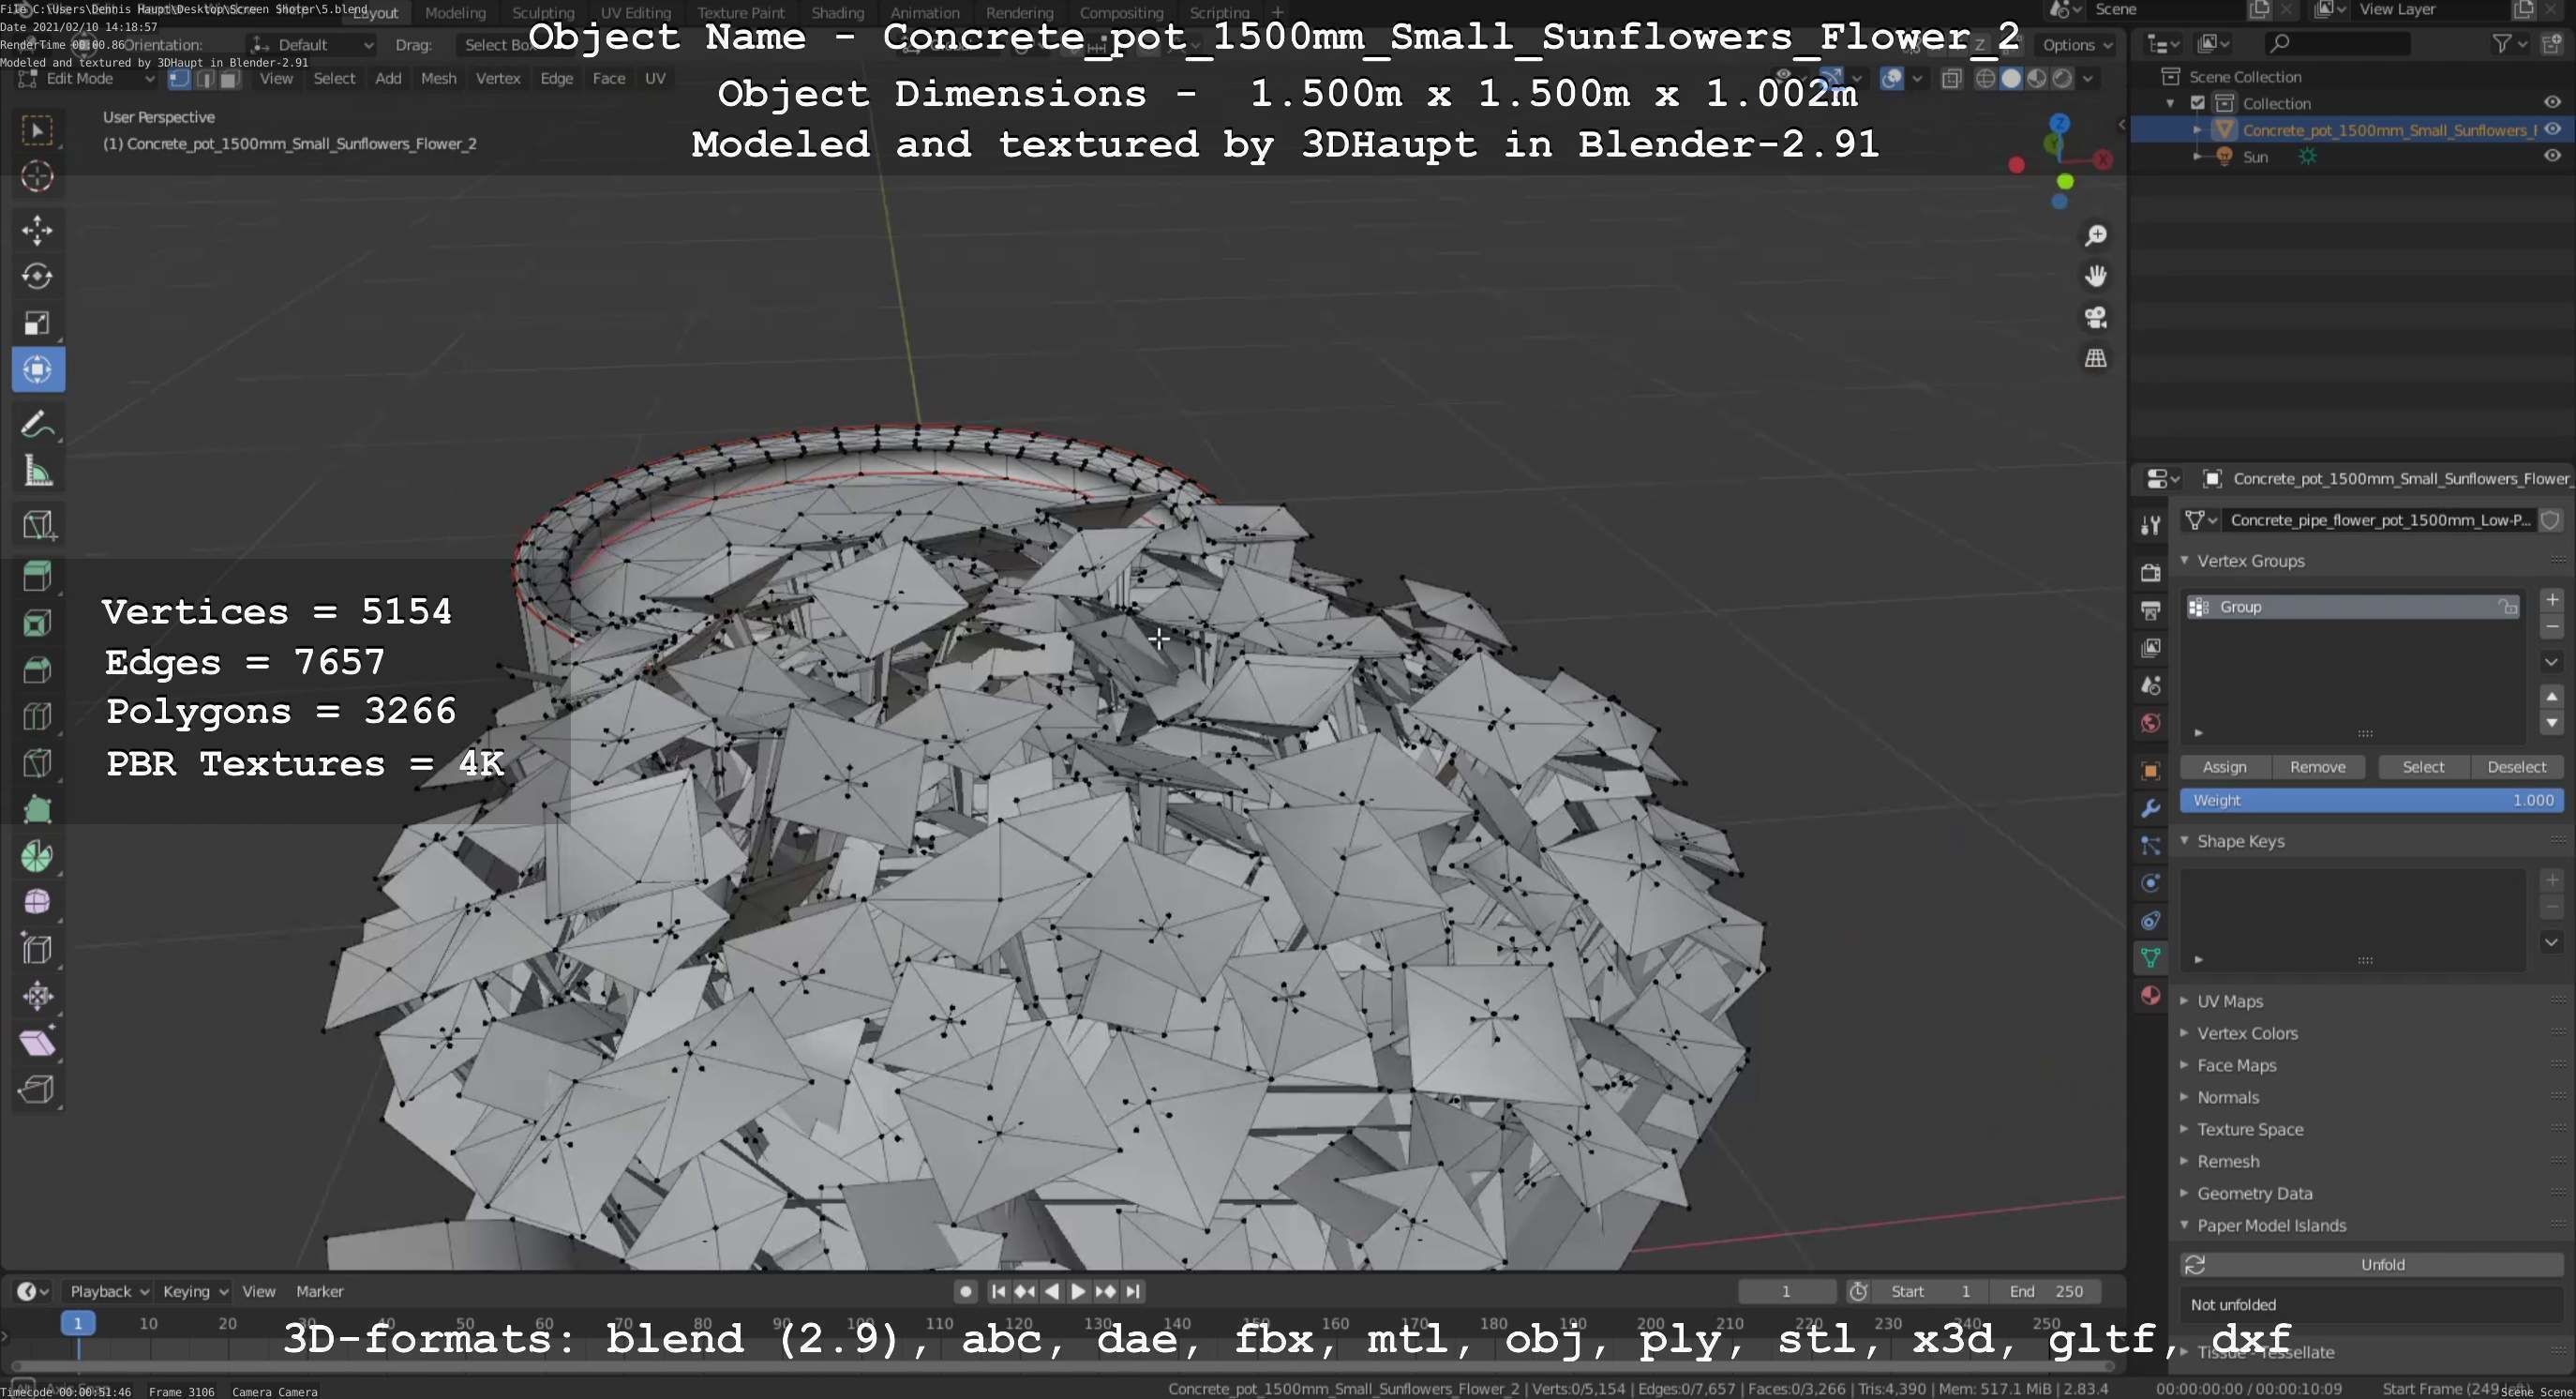
Task: Select the Smooth tool
Action: pyautogui.click(x=37, y=902)
